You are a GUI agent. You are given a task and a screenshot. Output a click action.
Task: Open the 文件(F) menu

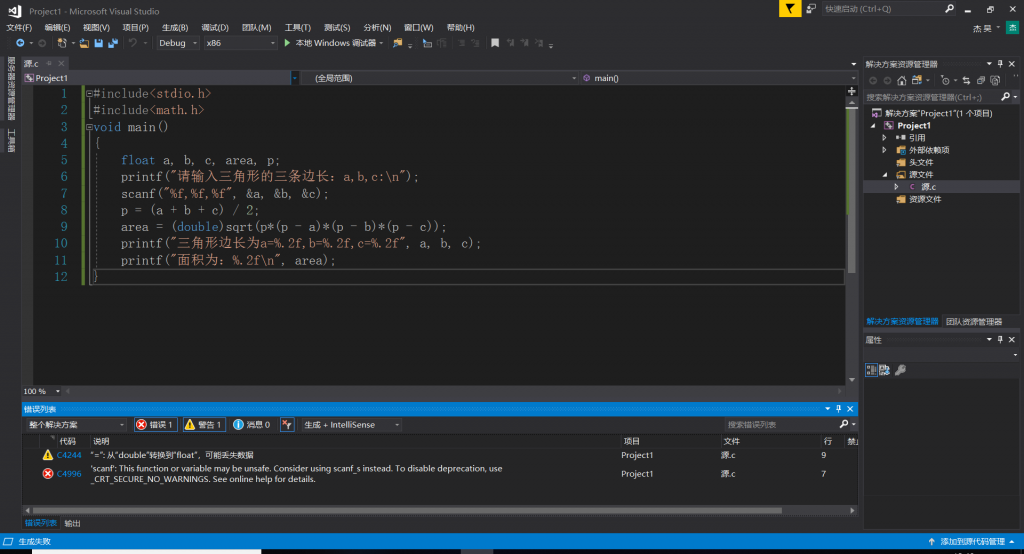tap(19, 27)
